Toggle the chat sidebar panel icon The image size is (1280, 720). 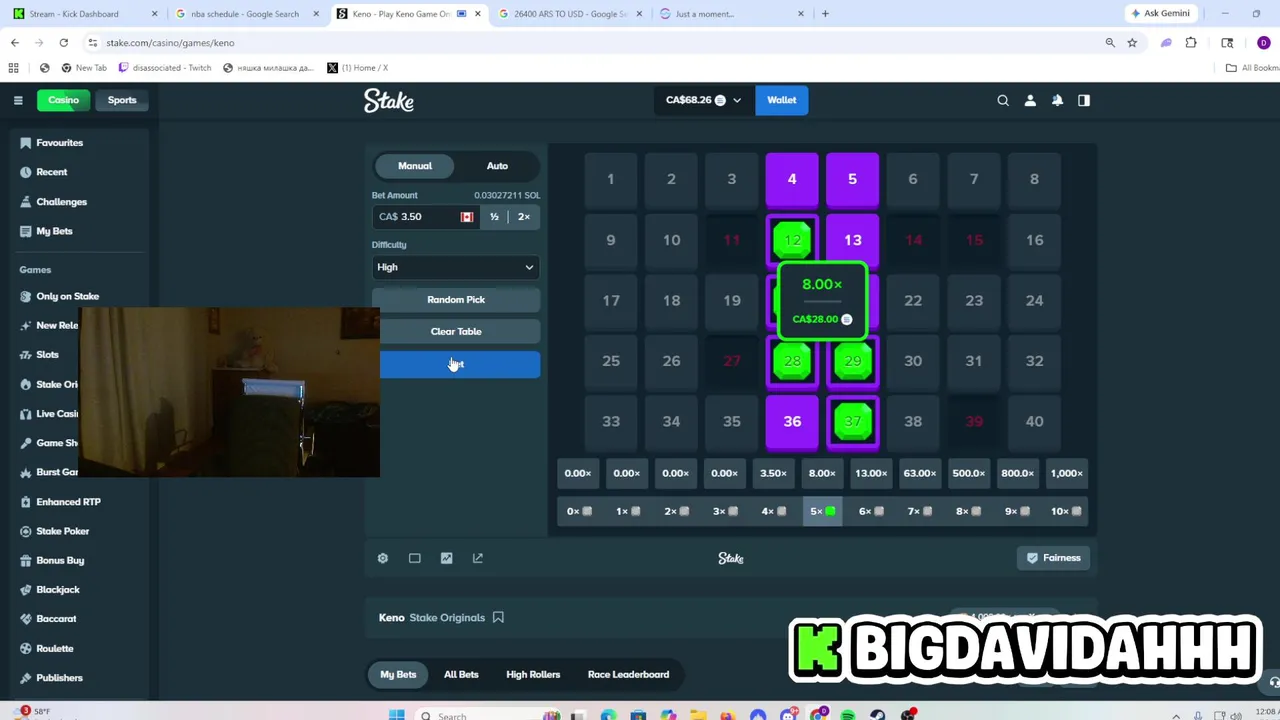[x=1084, y=100]
